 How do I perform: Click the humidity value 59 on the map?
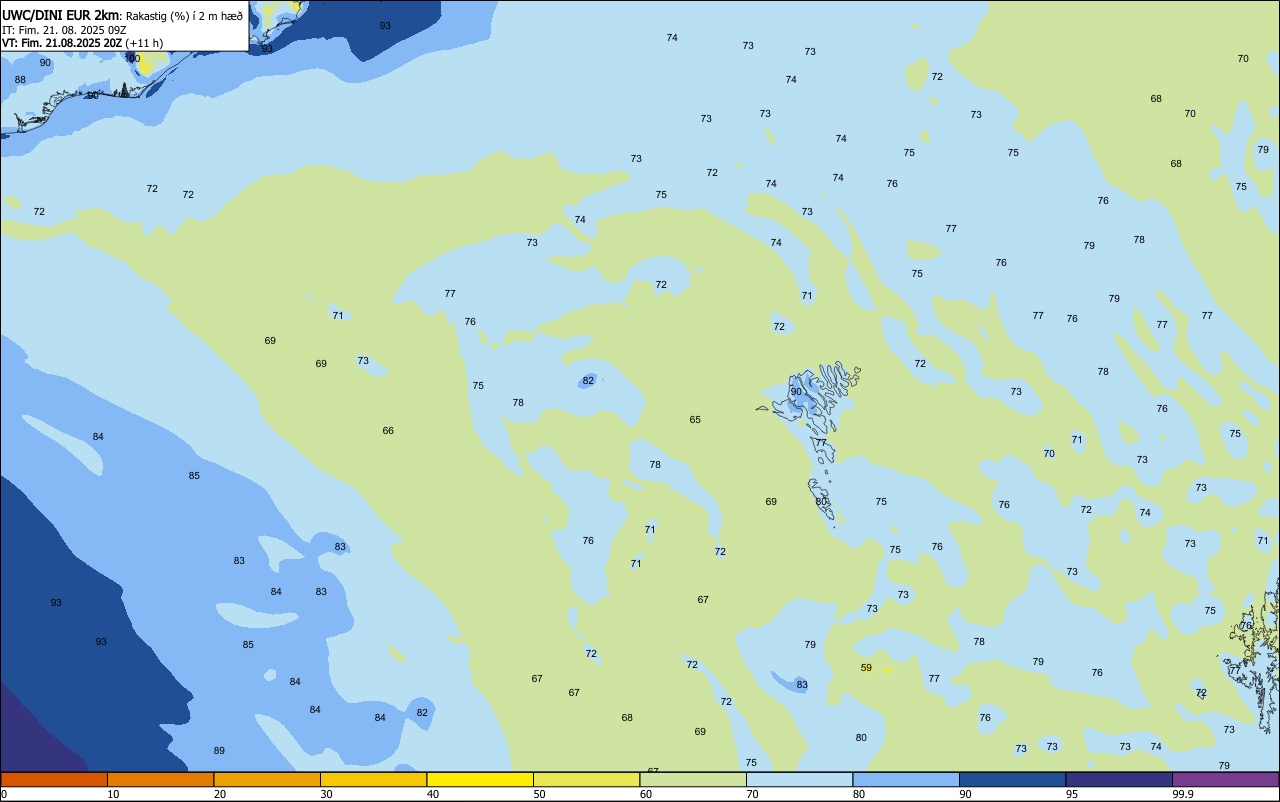click(866, 667)
